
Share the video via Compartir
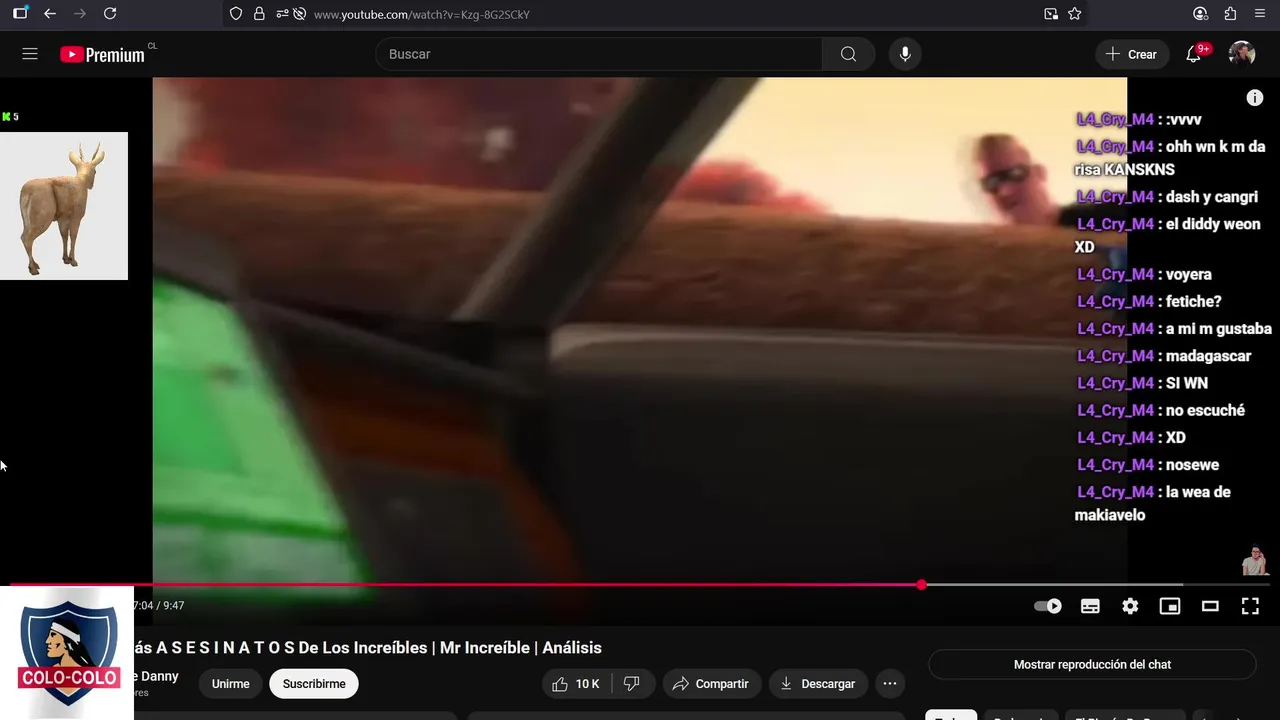click(710, 684)
